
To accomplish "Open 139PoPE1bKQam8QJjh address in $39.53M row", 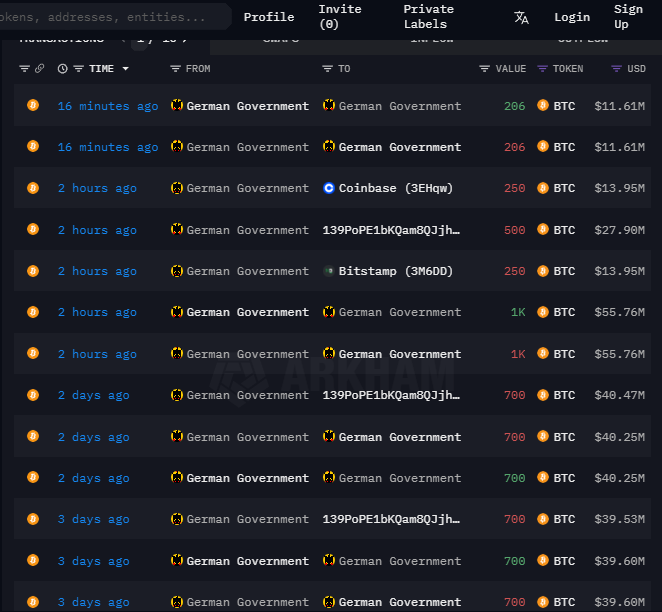I will point(391,519).
